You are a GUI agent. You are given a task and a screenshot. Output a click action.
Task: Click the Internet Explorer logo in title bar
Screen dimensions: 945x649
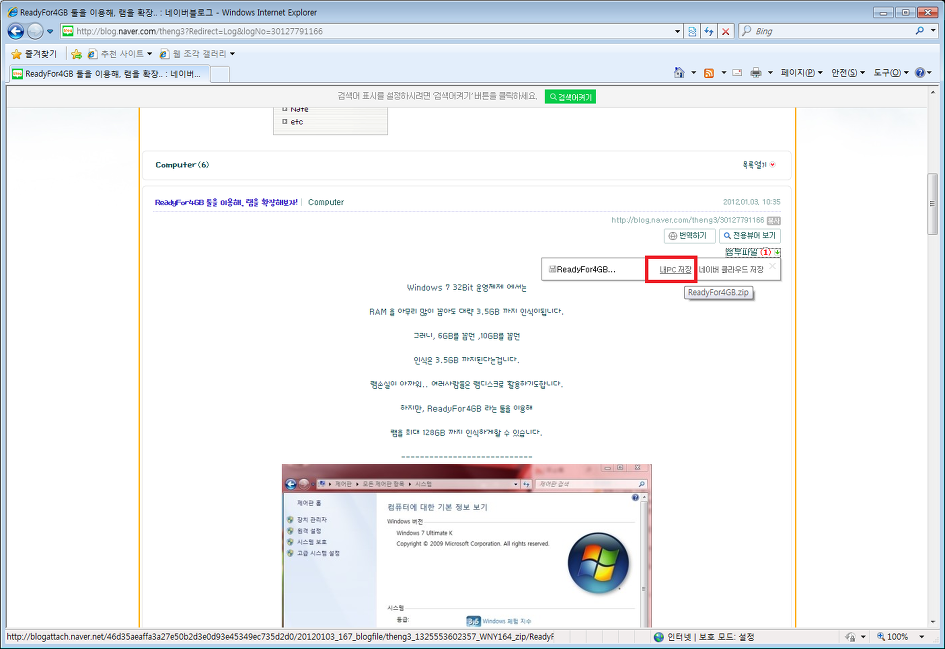pyautogui.click(x=12, y=12)
